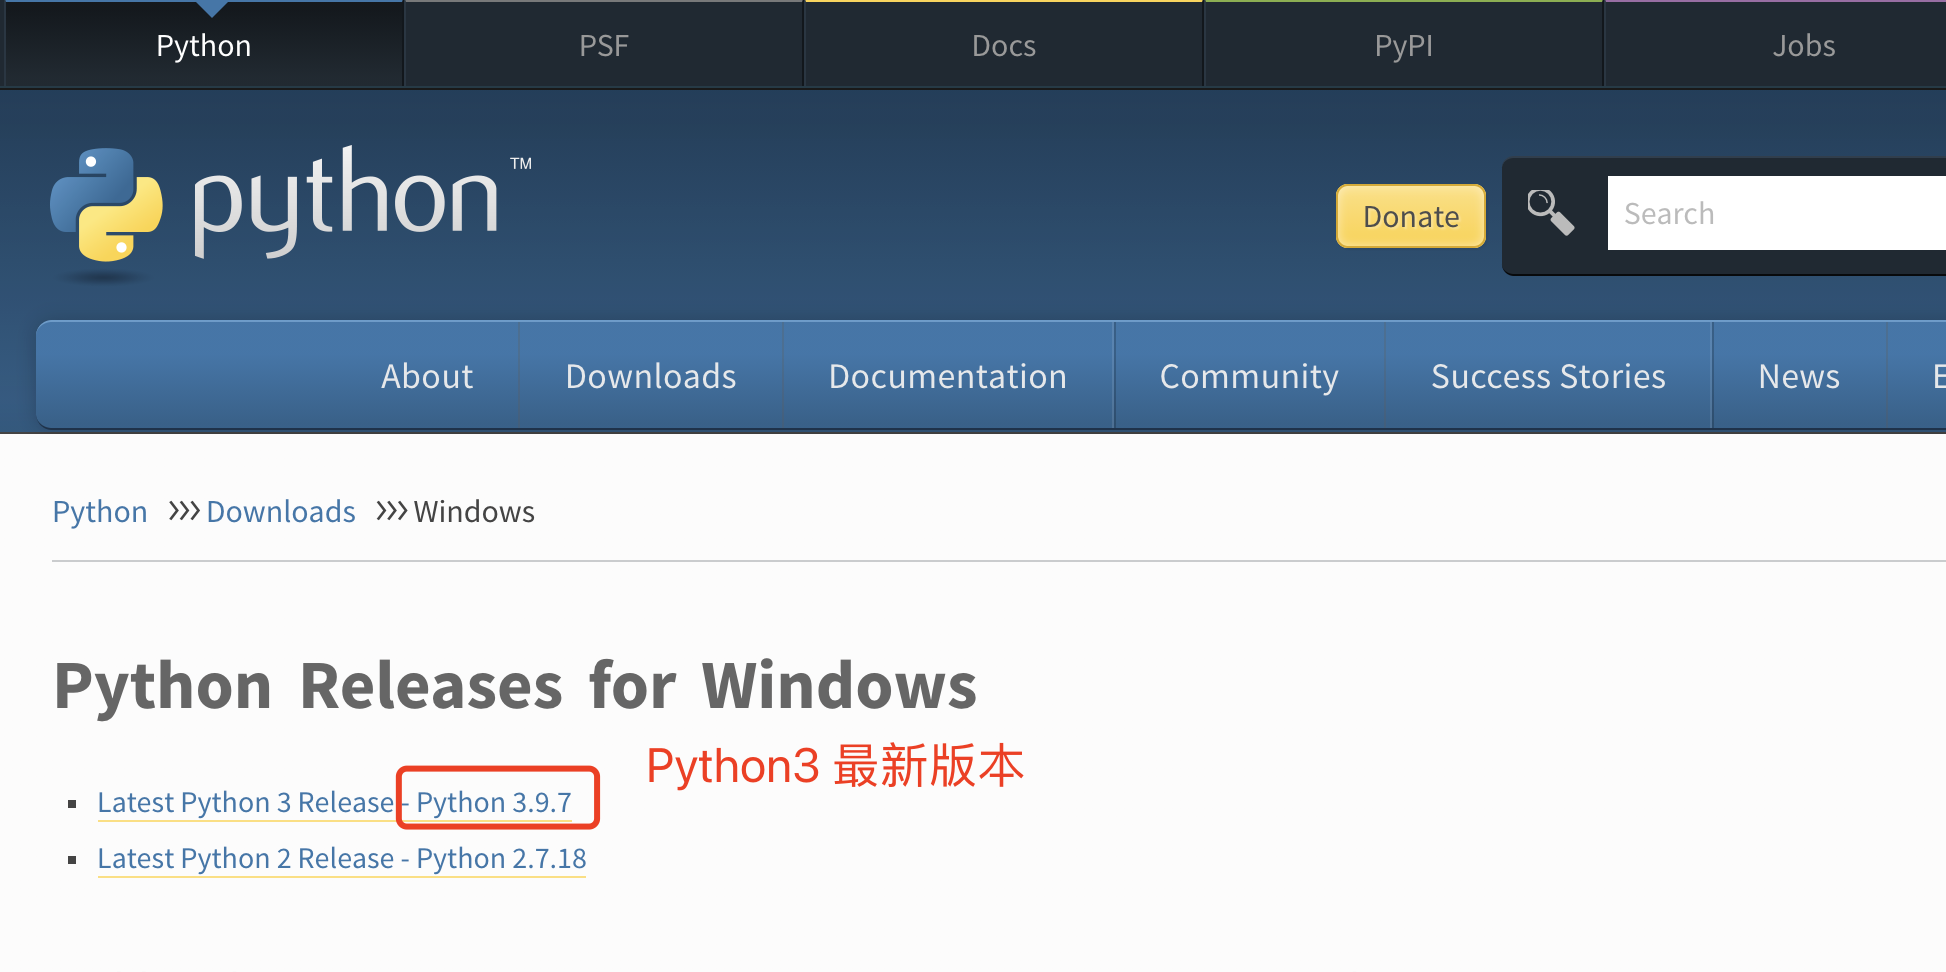Go to Downloads breadcrumb link
1946x972 pixels.
tap(281, 512)
